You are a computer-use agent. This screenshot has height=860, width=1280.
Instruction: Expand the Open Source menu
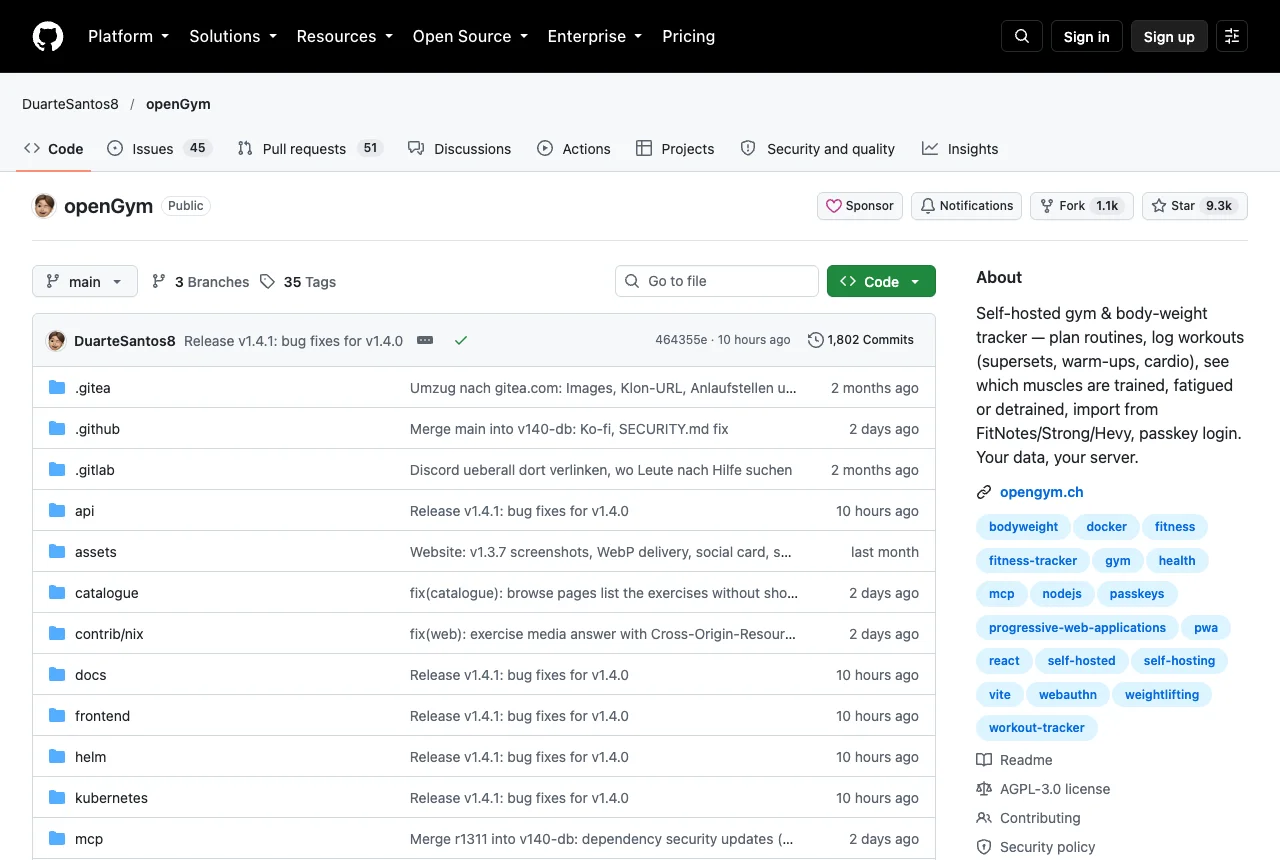tap(470, 36)
